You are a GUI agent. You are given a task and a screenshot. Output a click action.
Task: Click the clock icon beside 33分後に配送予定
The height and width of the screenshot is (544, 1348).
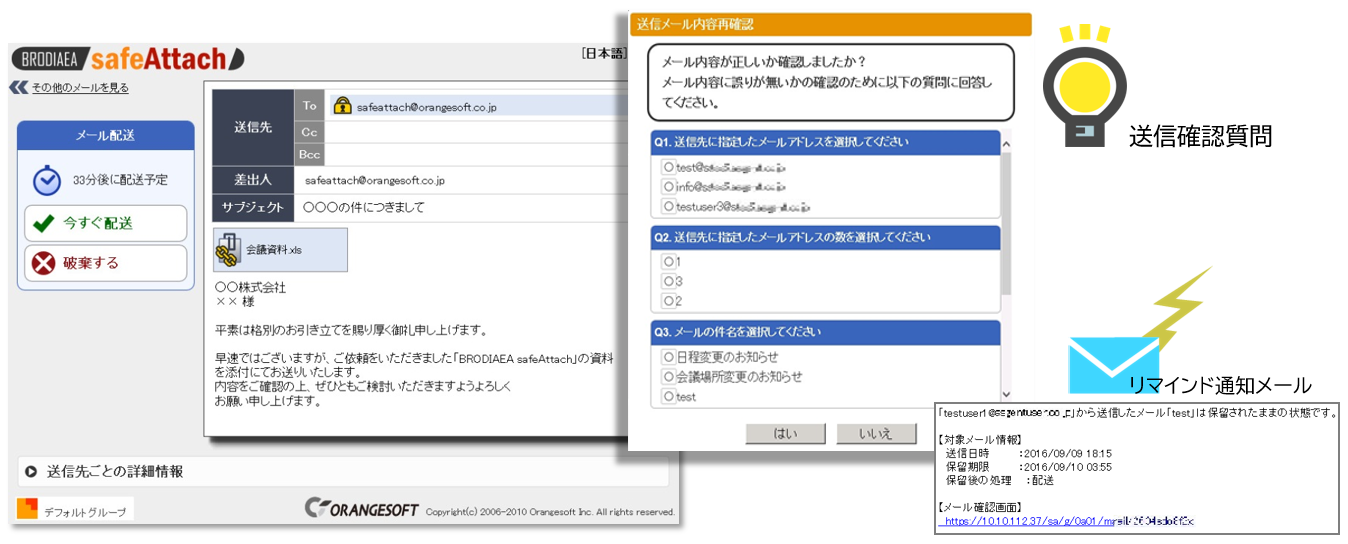(46, 180)
